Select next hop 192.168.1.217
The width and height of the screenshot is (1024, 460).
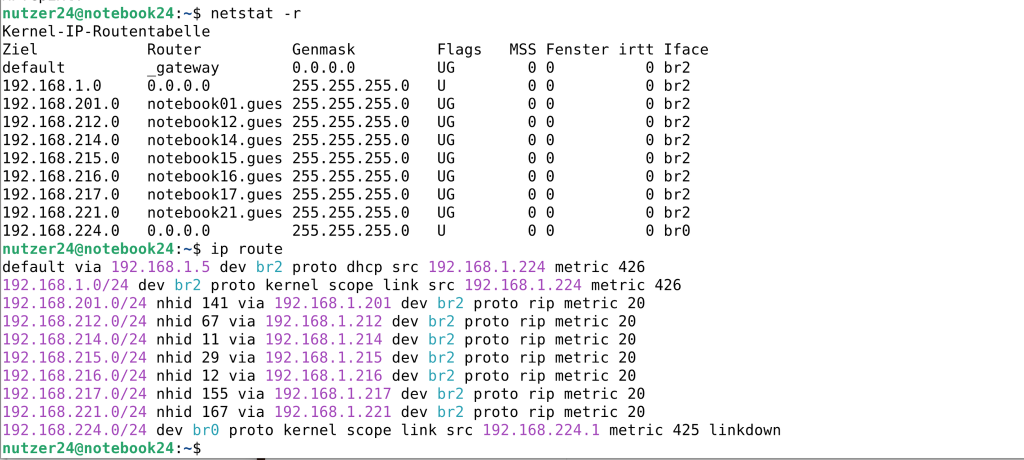point(333,393)
